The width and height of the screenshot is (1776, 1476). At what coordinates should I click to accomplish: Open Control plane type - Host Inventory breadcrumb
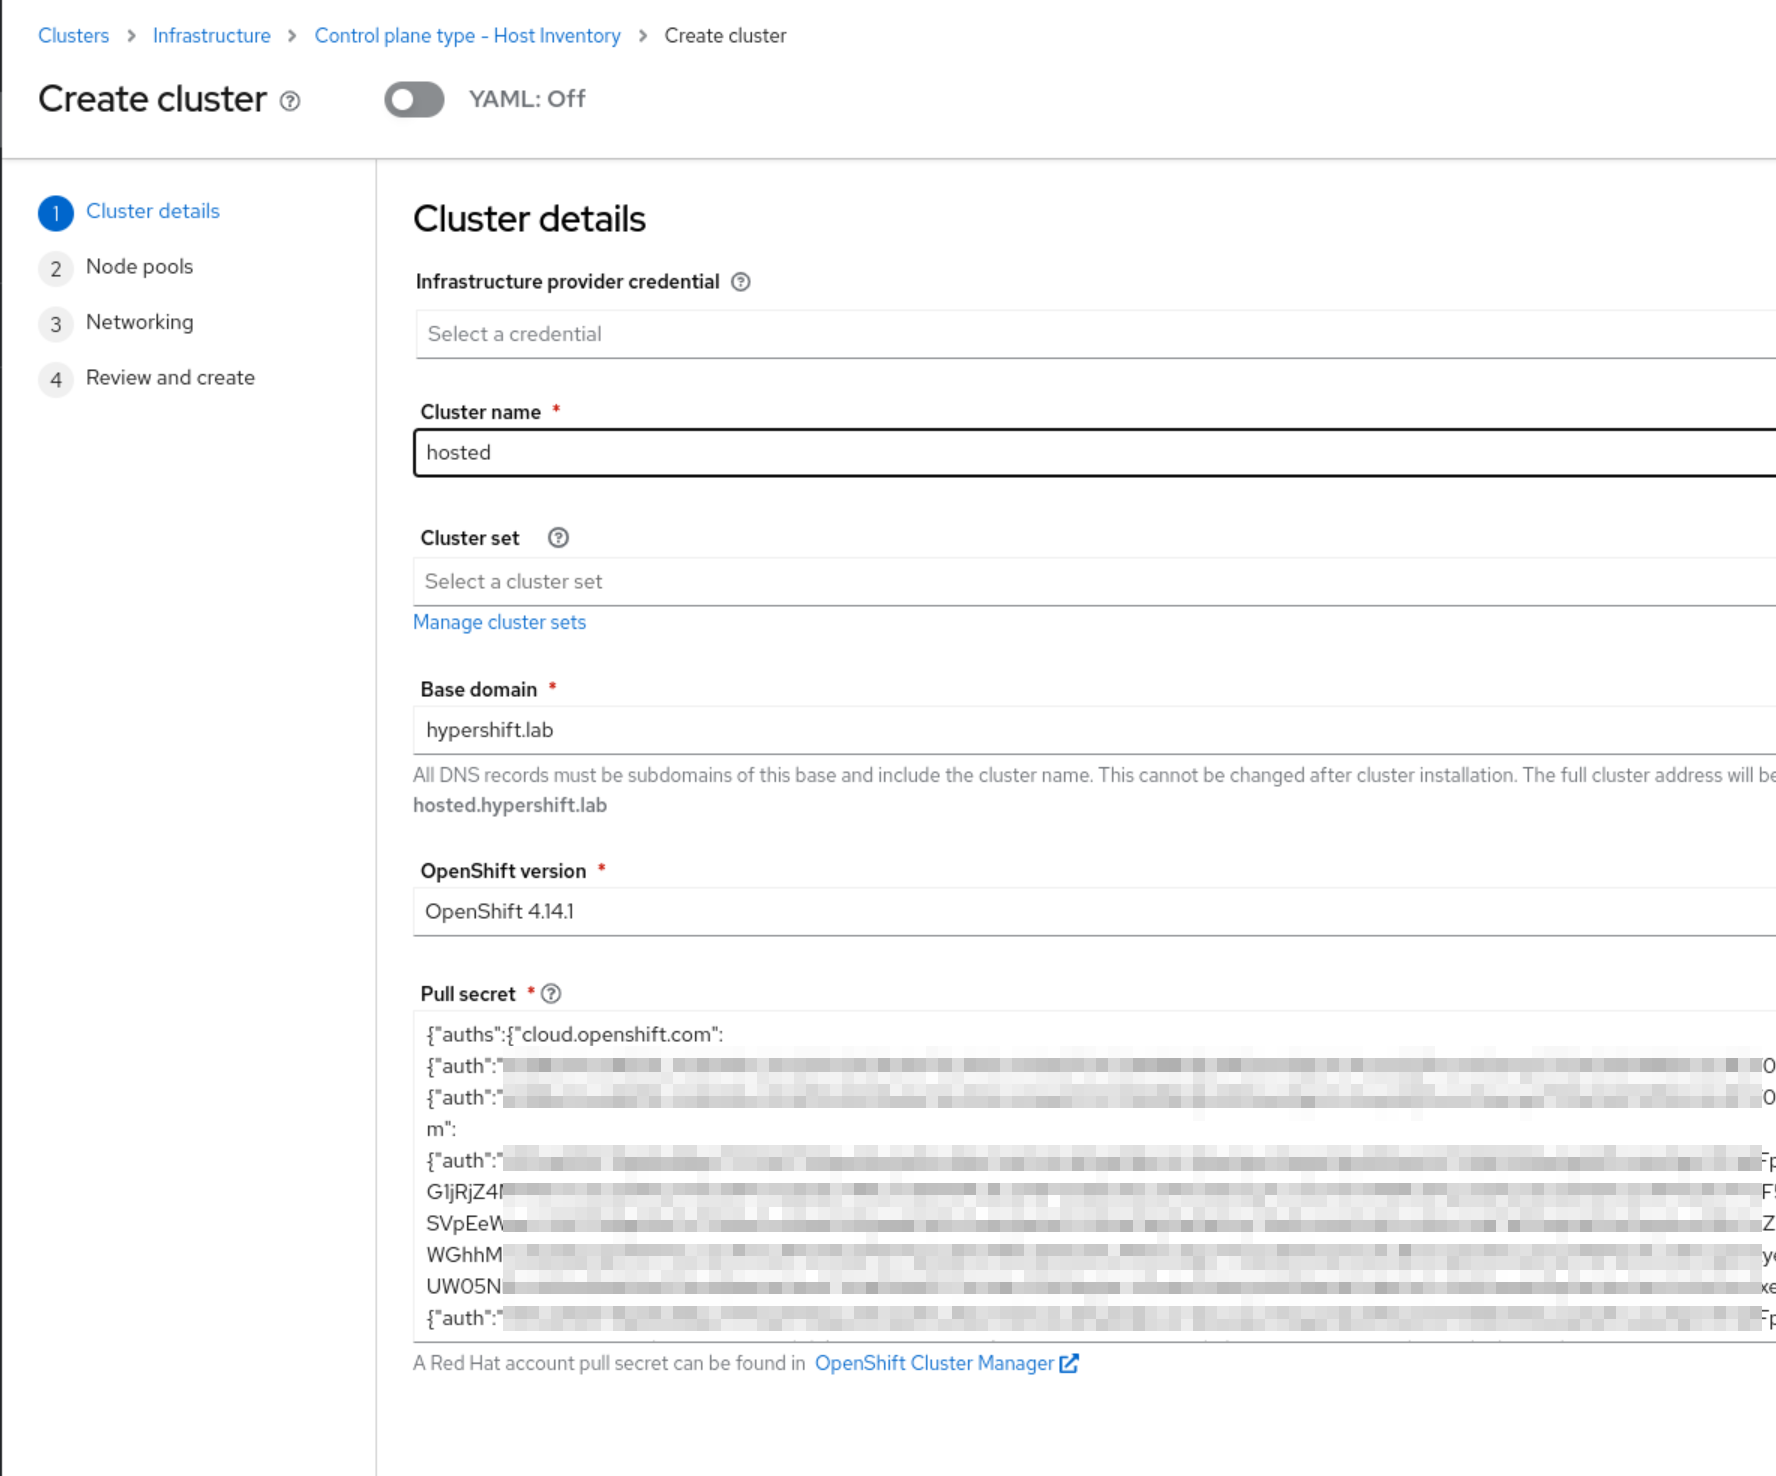click(x=467, y=36)
